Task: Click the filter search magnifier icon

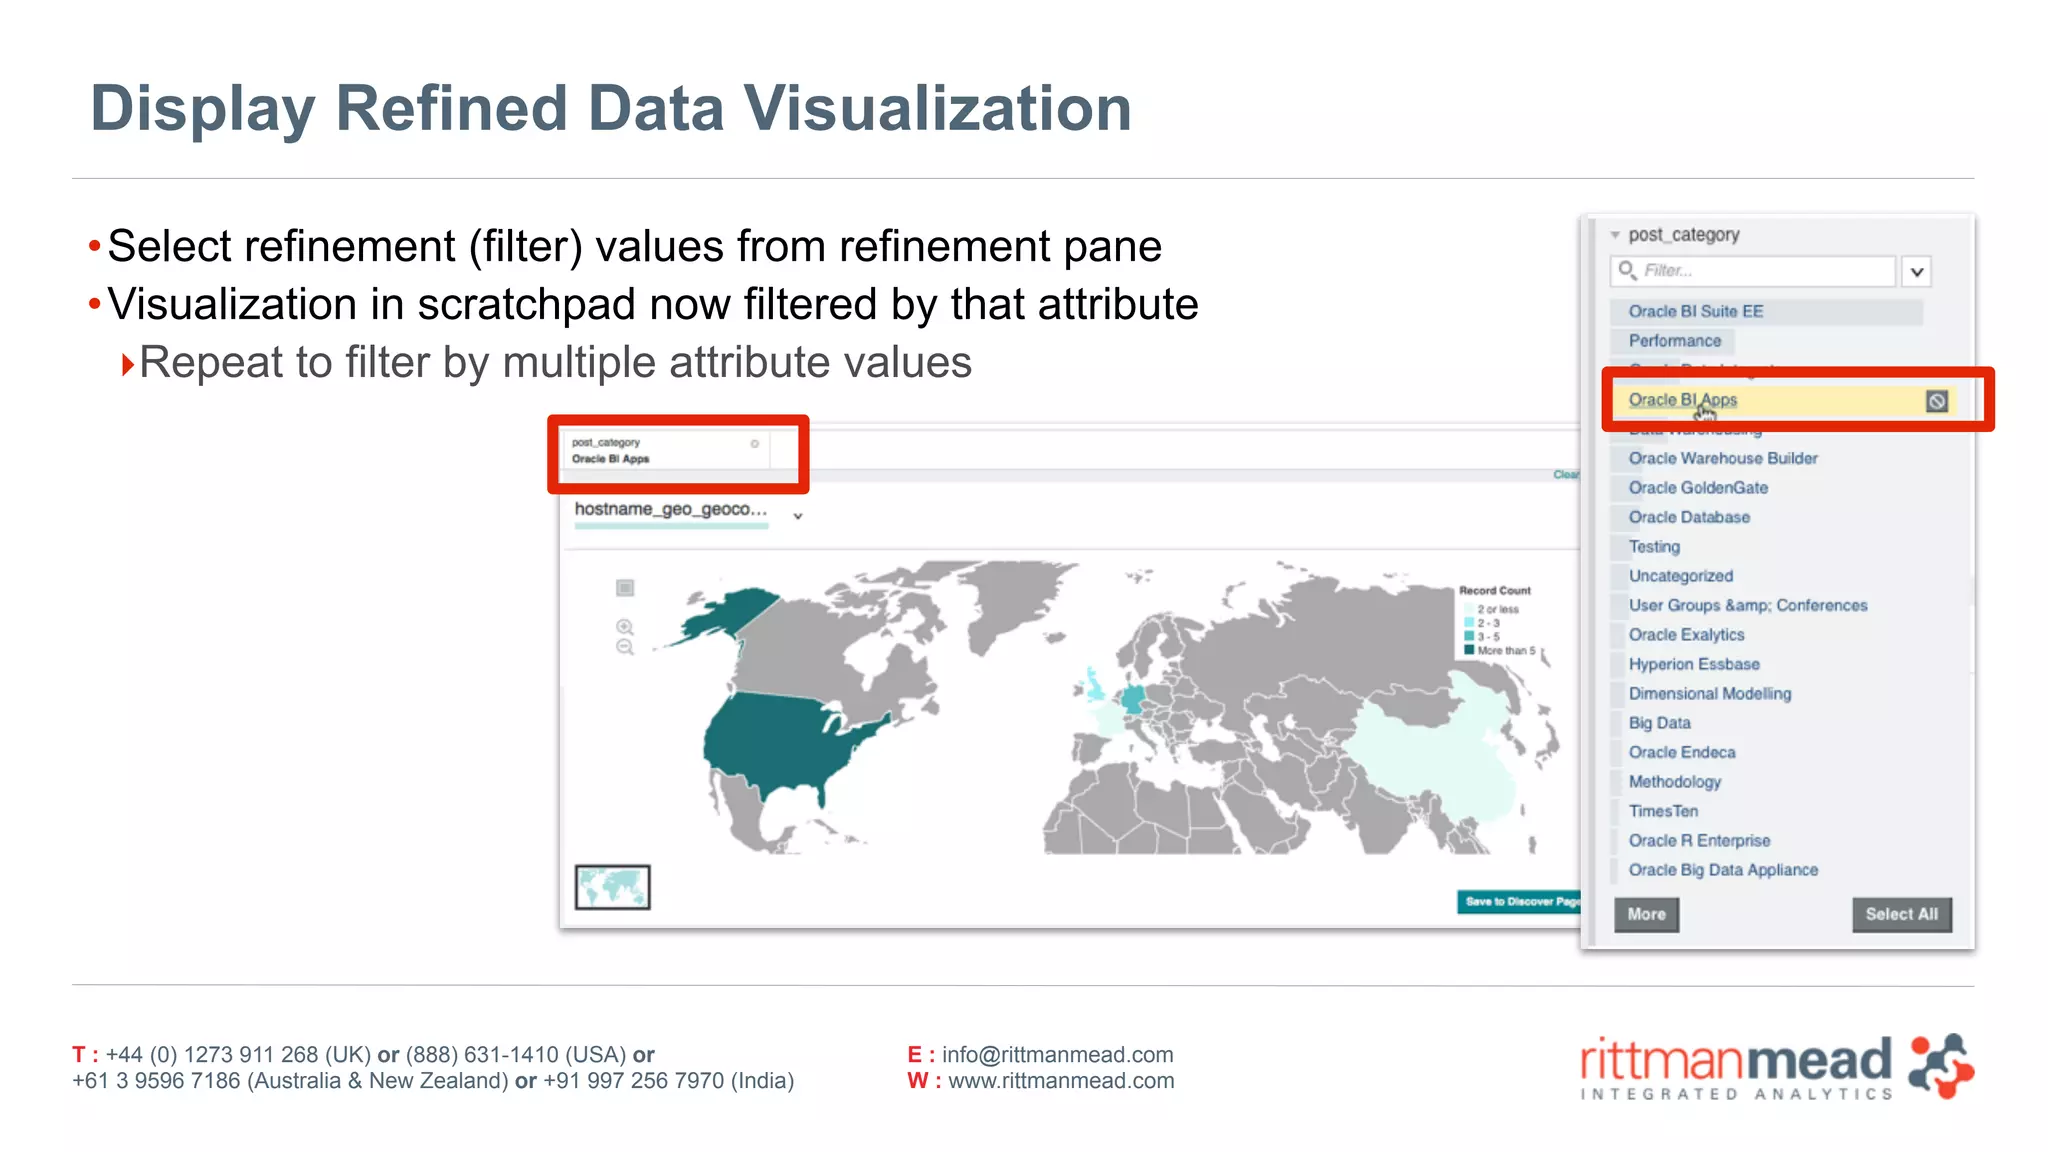Action: (x=1627, y=270)
